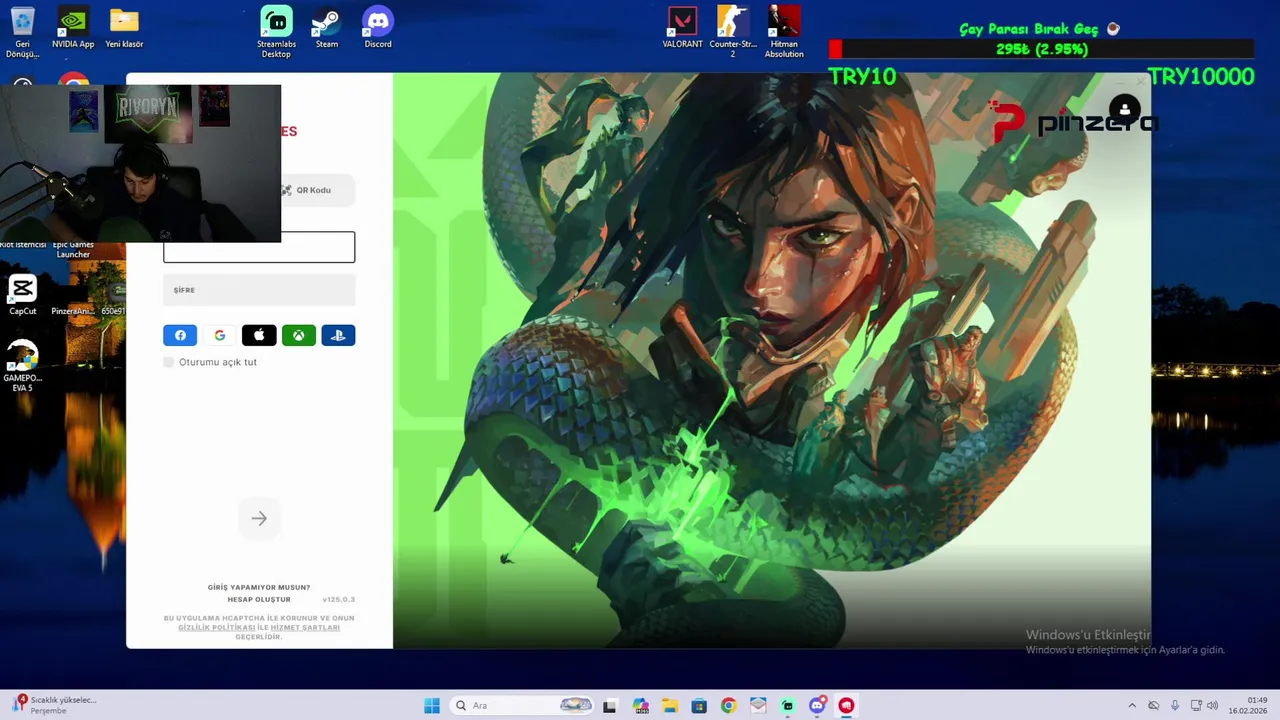Click profile avatar near pinzera logo
The width and height of the screenshot is (1280, 720).
(x=1125, y=110)
